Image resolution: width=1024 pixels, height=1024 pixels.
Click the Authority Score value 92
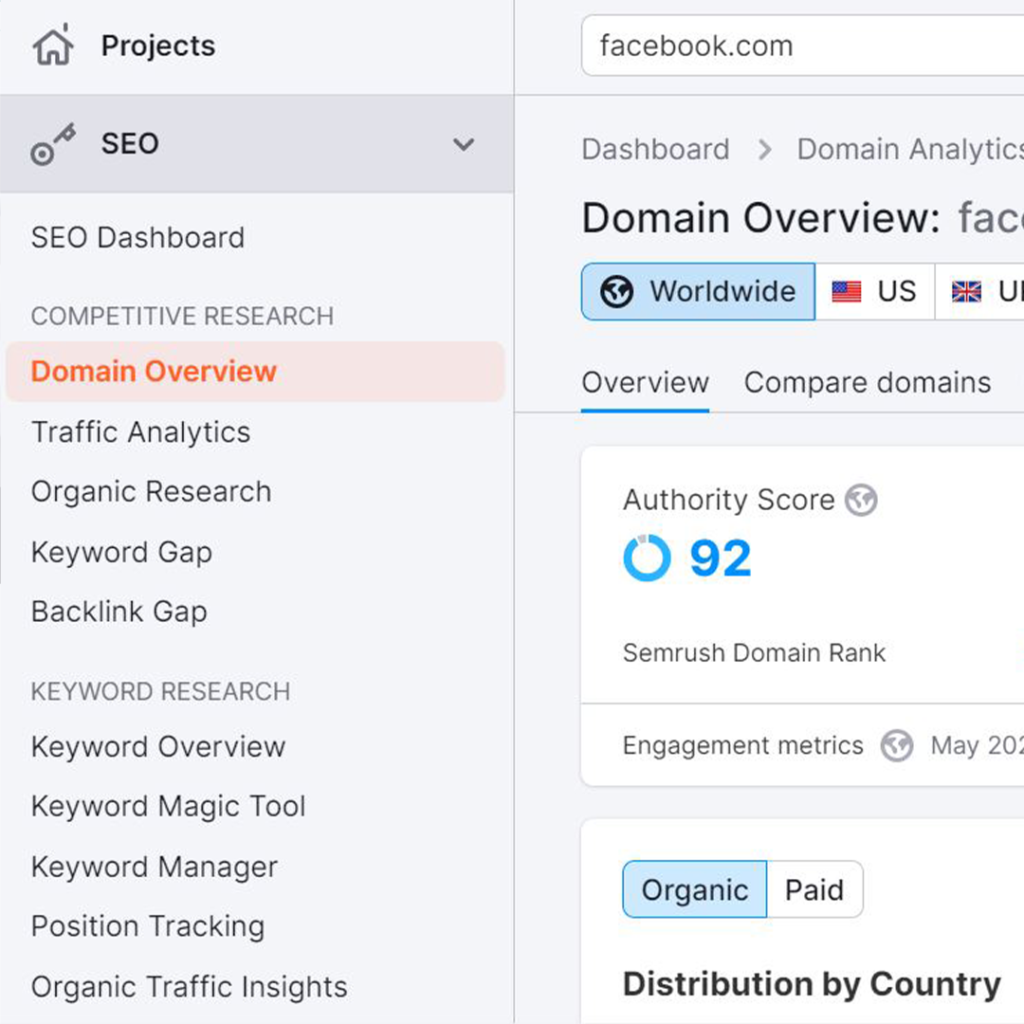721,558
